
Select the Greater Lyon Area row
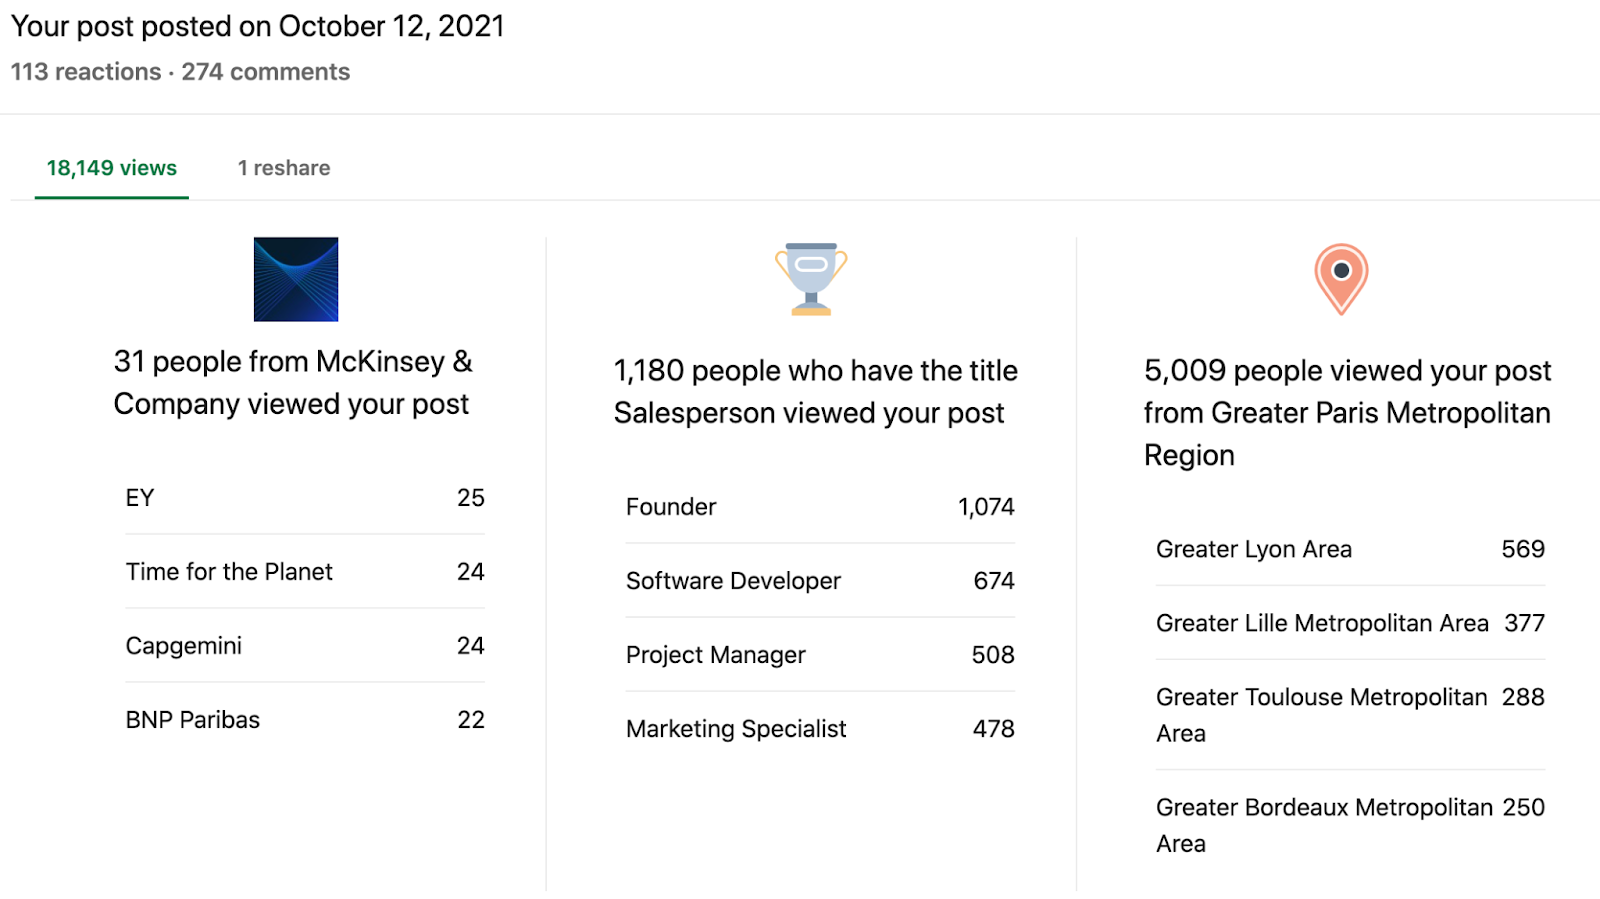point(1350,549)
